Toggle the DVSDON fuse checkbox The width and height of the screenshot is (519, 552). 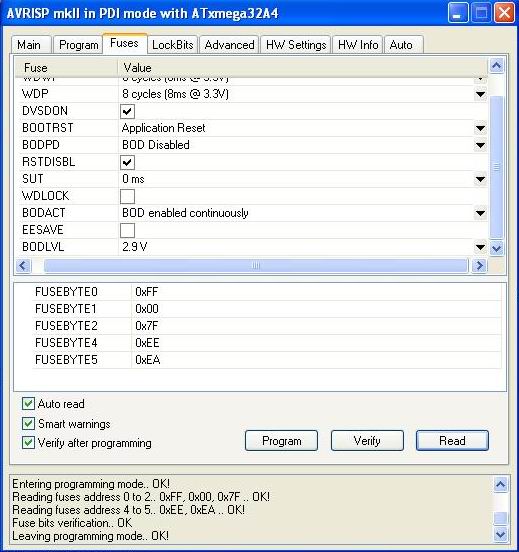(x=127, y=111)
